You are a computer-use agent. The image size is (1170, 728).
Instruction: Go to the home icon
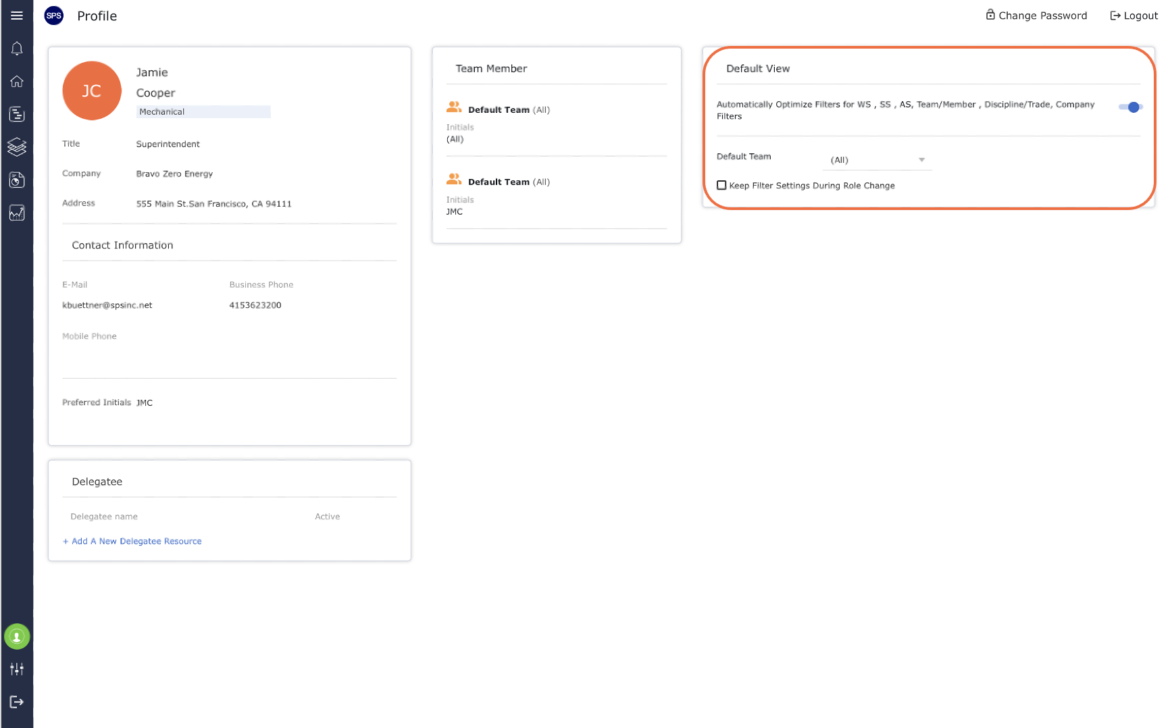[16, 81]
